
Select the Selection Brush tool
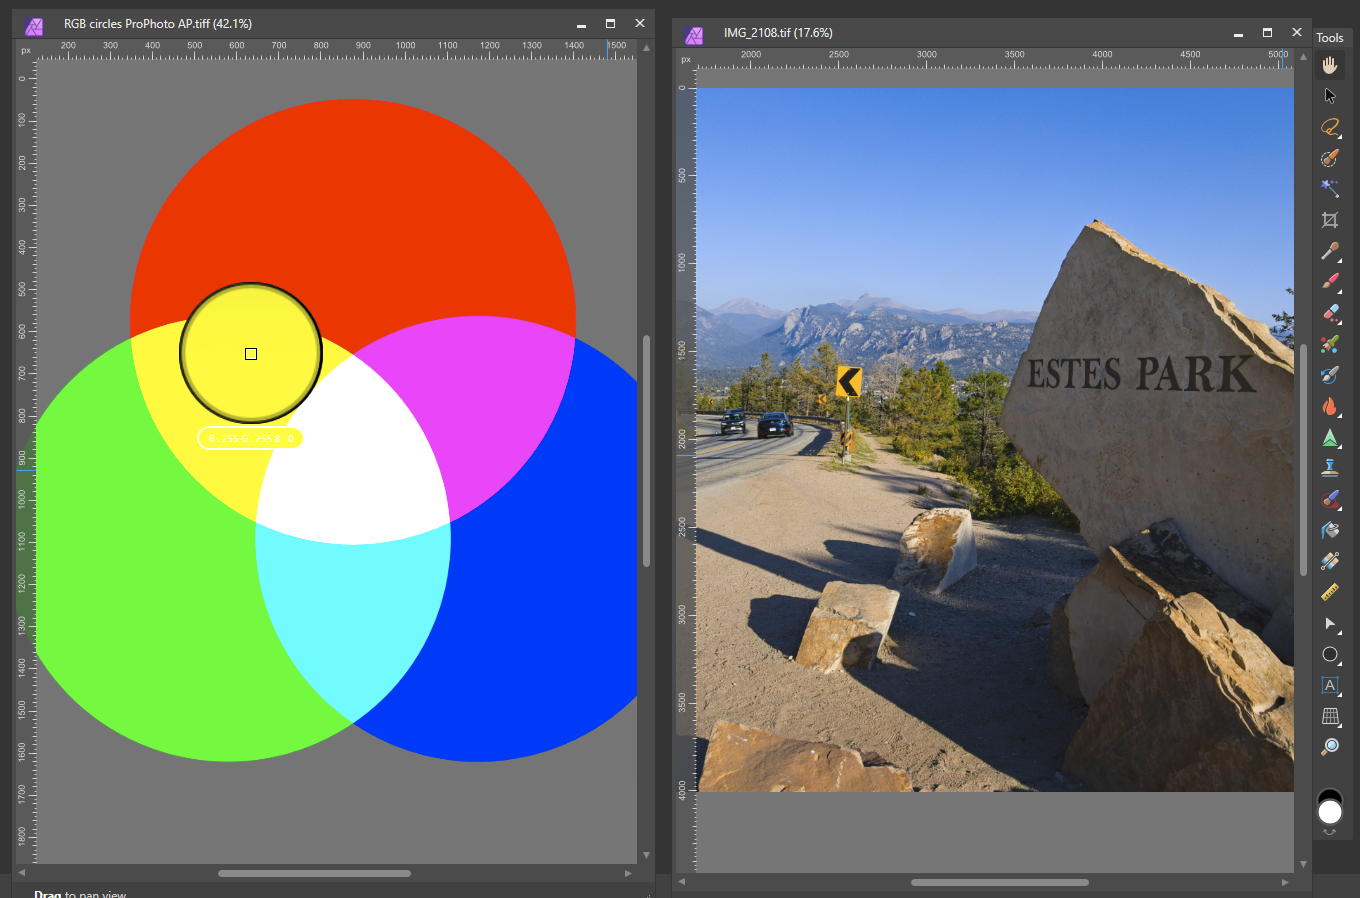pos(1330,158)
